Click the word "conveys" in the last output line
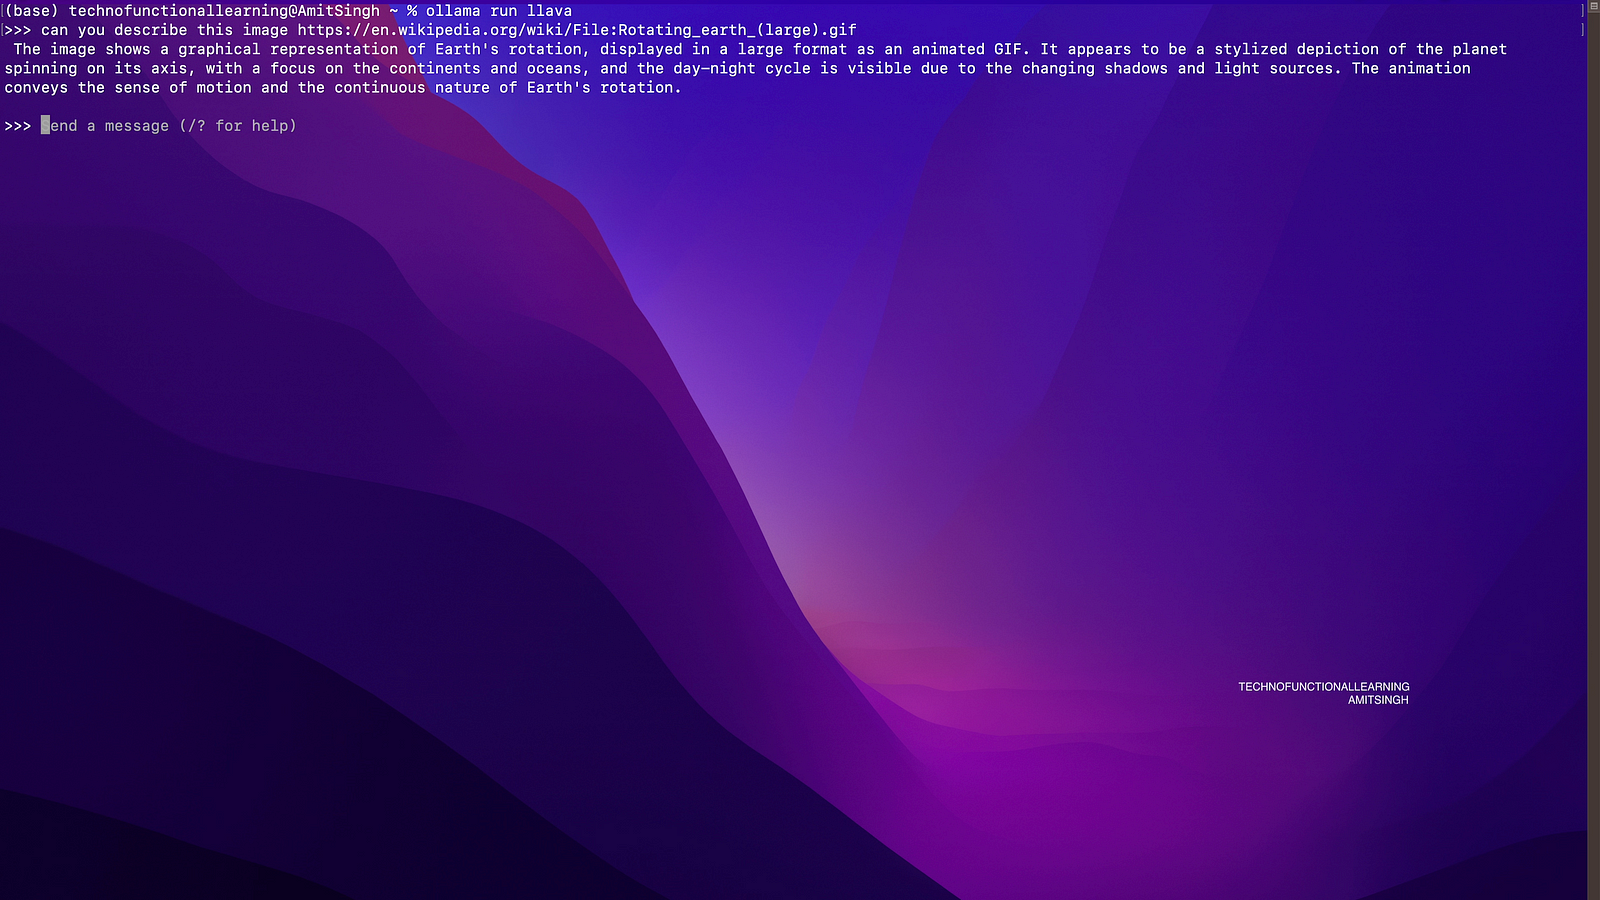1600x900 pixels. click(36, 88)
